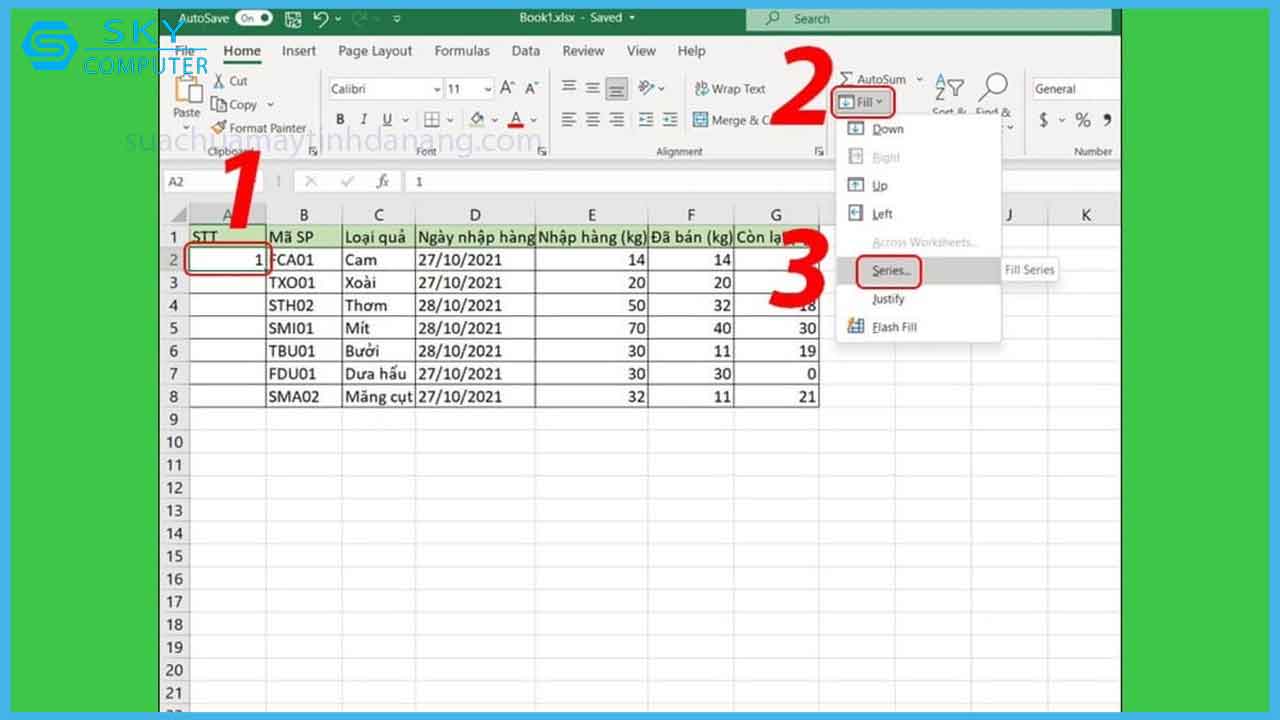Choose Justify in the Fill menu
Image resolution: width=1280 pixels, height=720 pixels.
pyautogui.click(x=918, y=299)
